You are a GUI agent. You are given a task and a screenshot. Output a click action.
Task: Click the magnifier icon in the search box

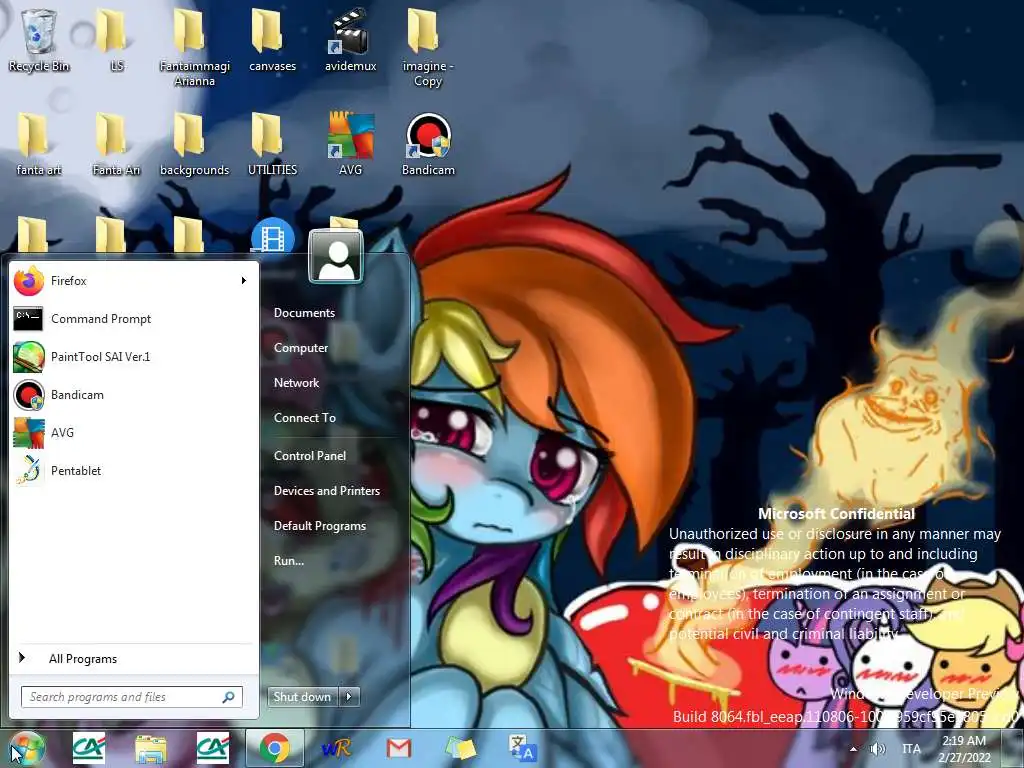click(229, 697)
